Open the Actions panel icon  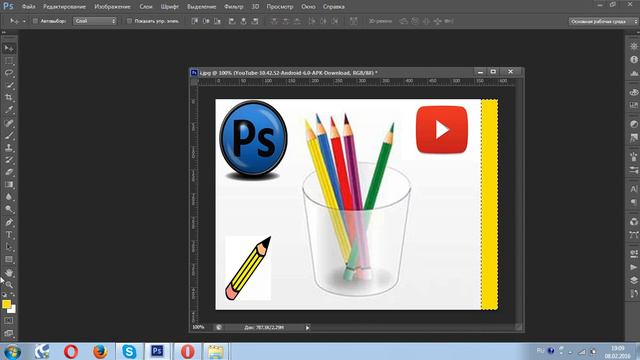point(633,267)
